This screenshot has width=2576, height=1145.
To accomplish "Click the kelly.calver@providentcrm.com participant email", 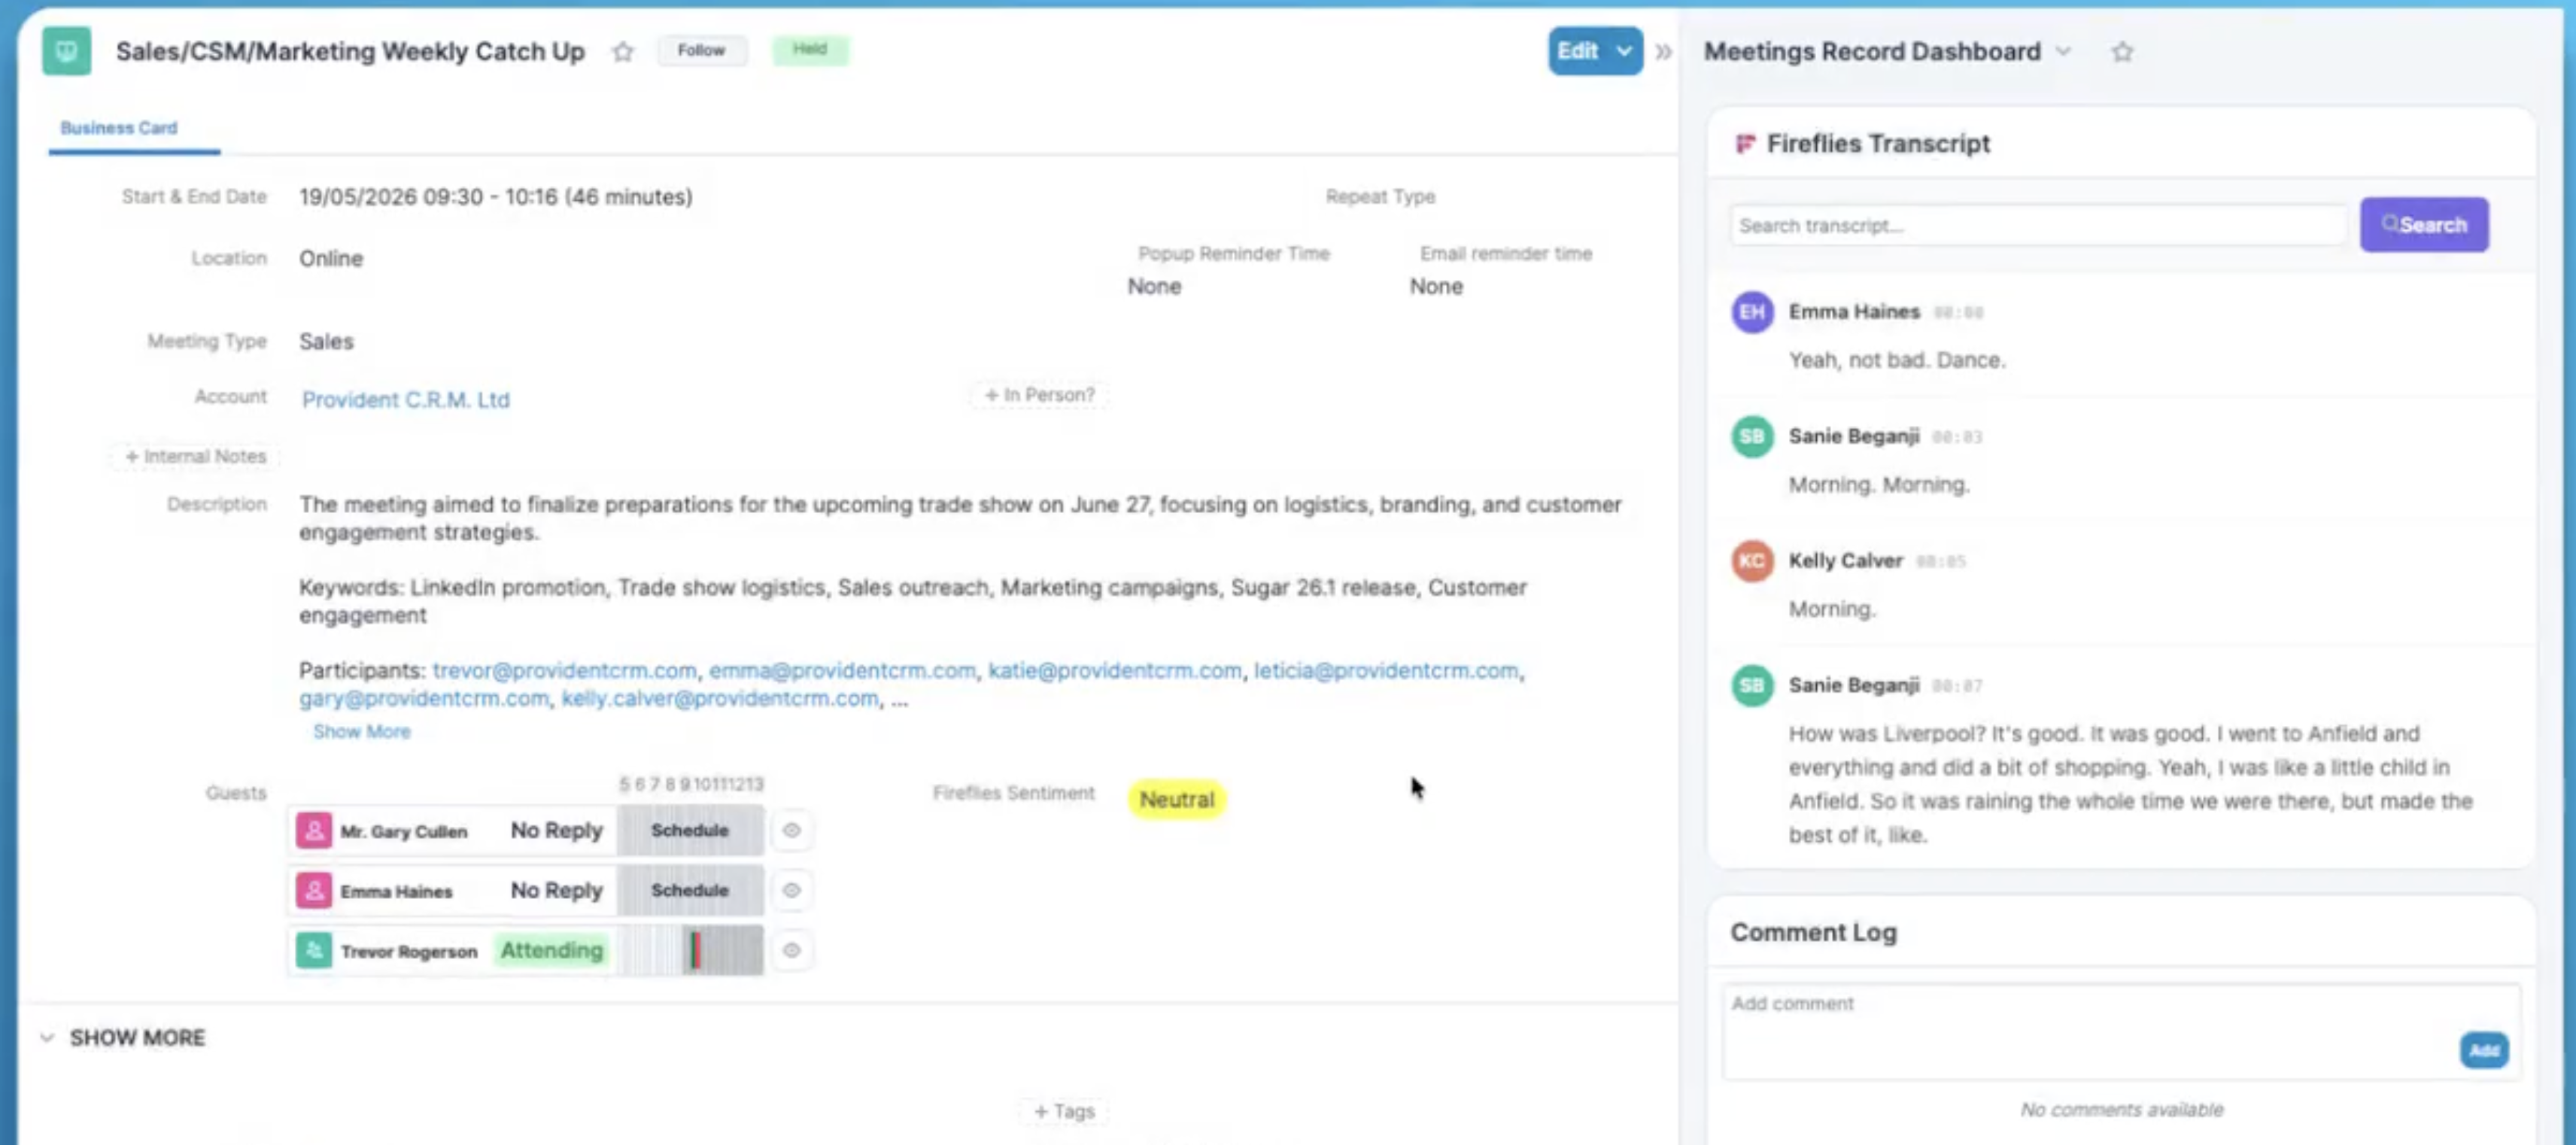I will coord(720,699).
